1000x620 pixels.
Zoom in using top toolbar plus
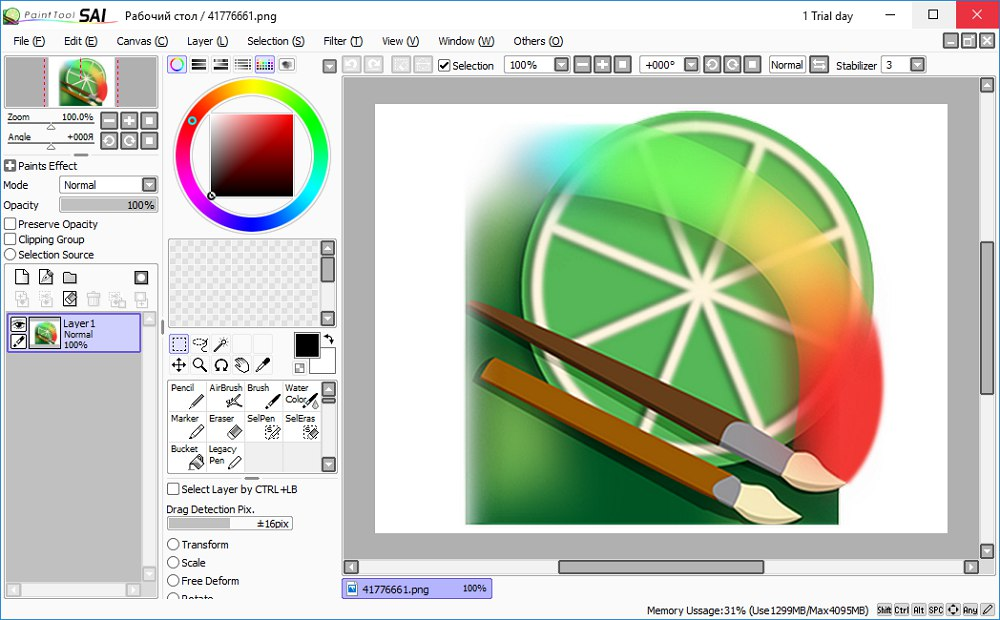click(602, 64)
